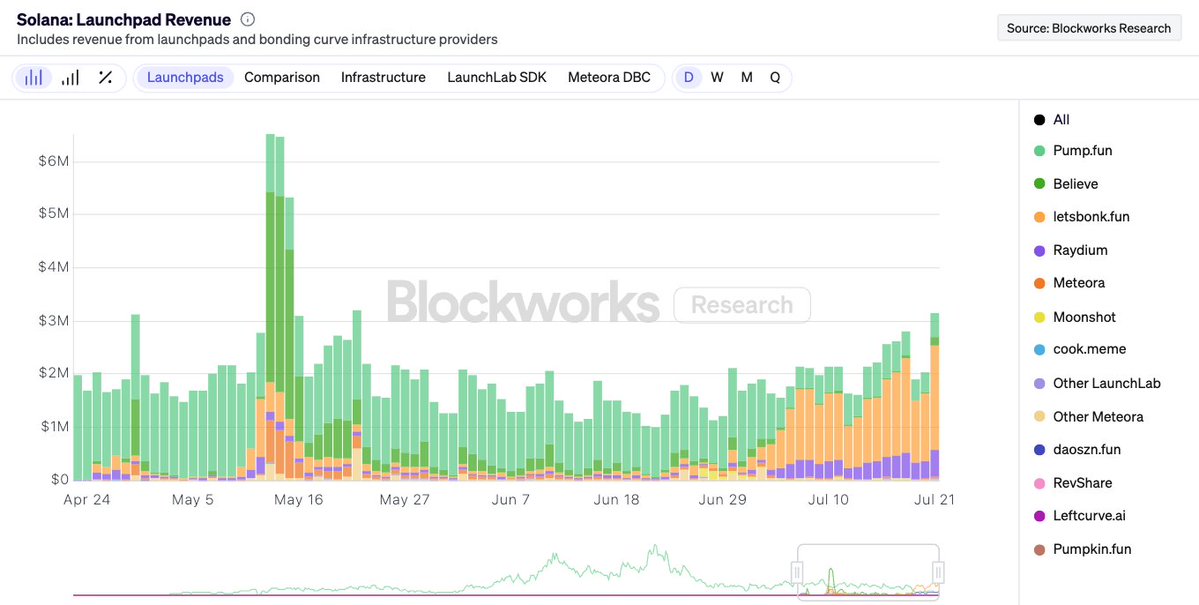
Task: Toggle letsbonk.fun series in legend
Action: click(1081, 216)
